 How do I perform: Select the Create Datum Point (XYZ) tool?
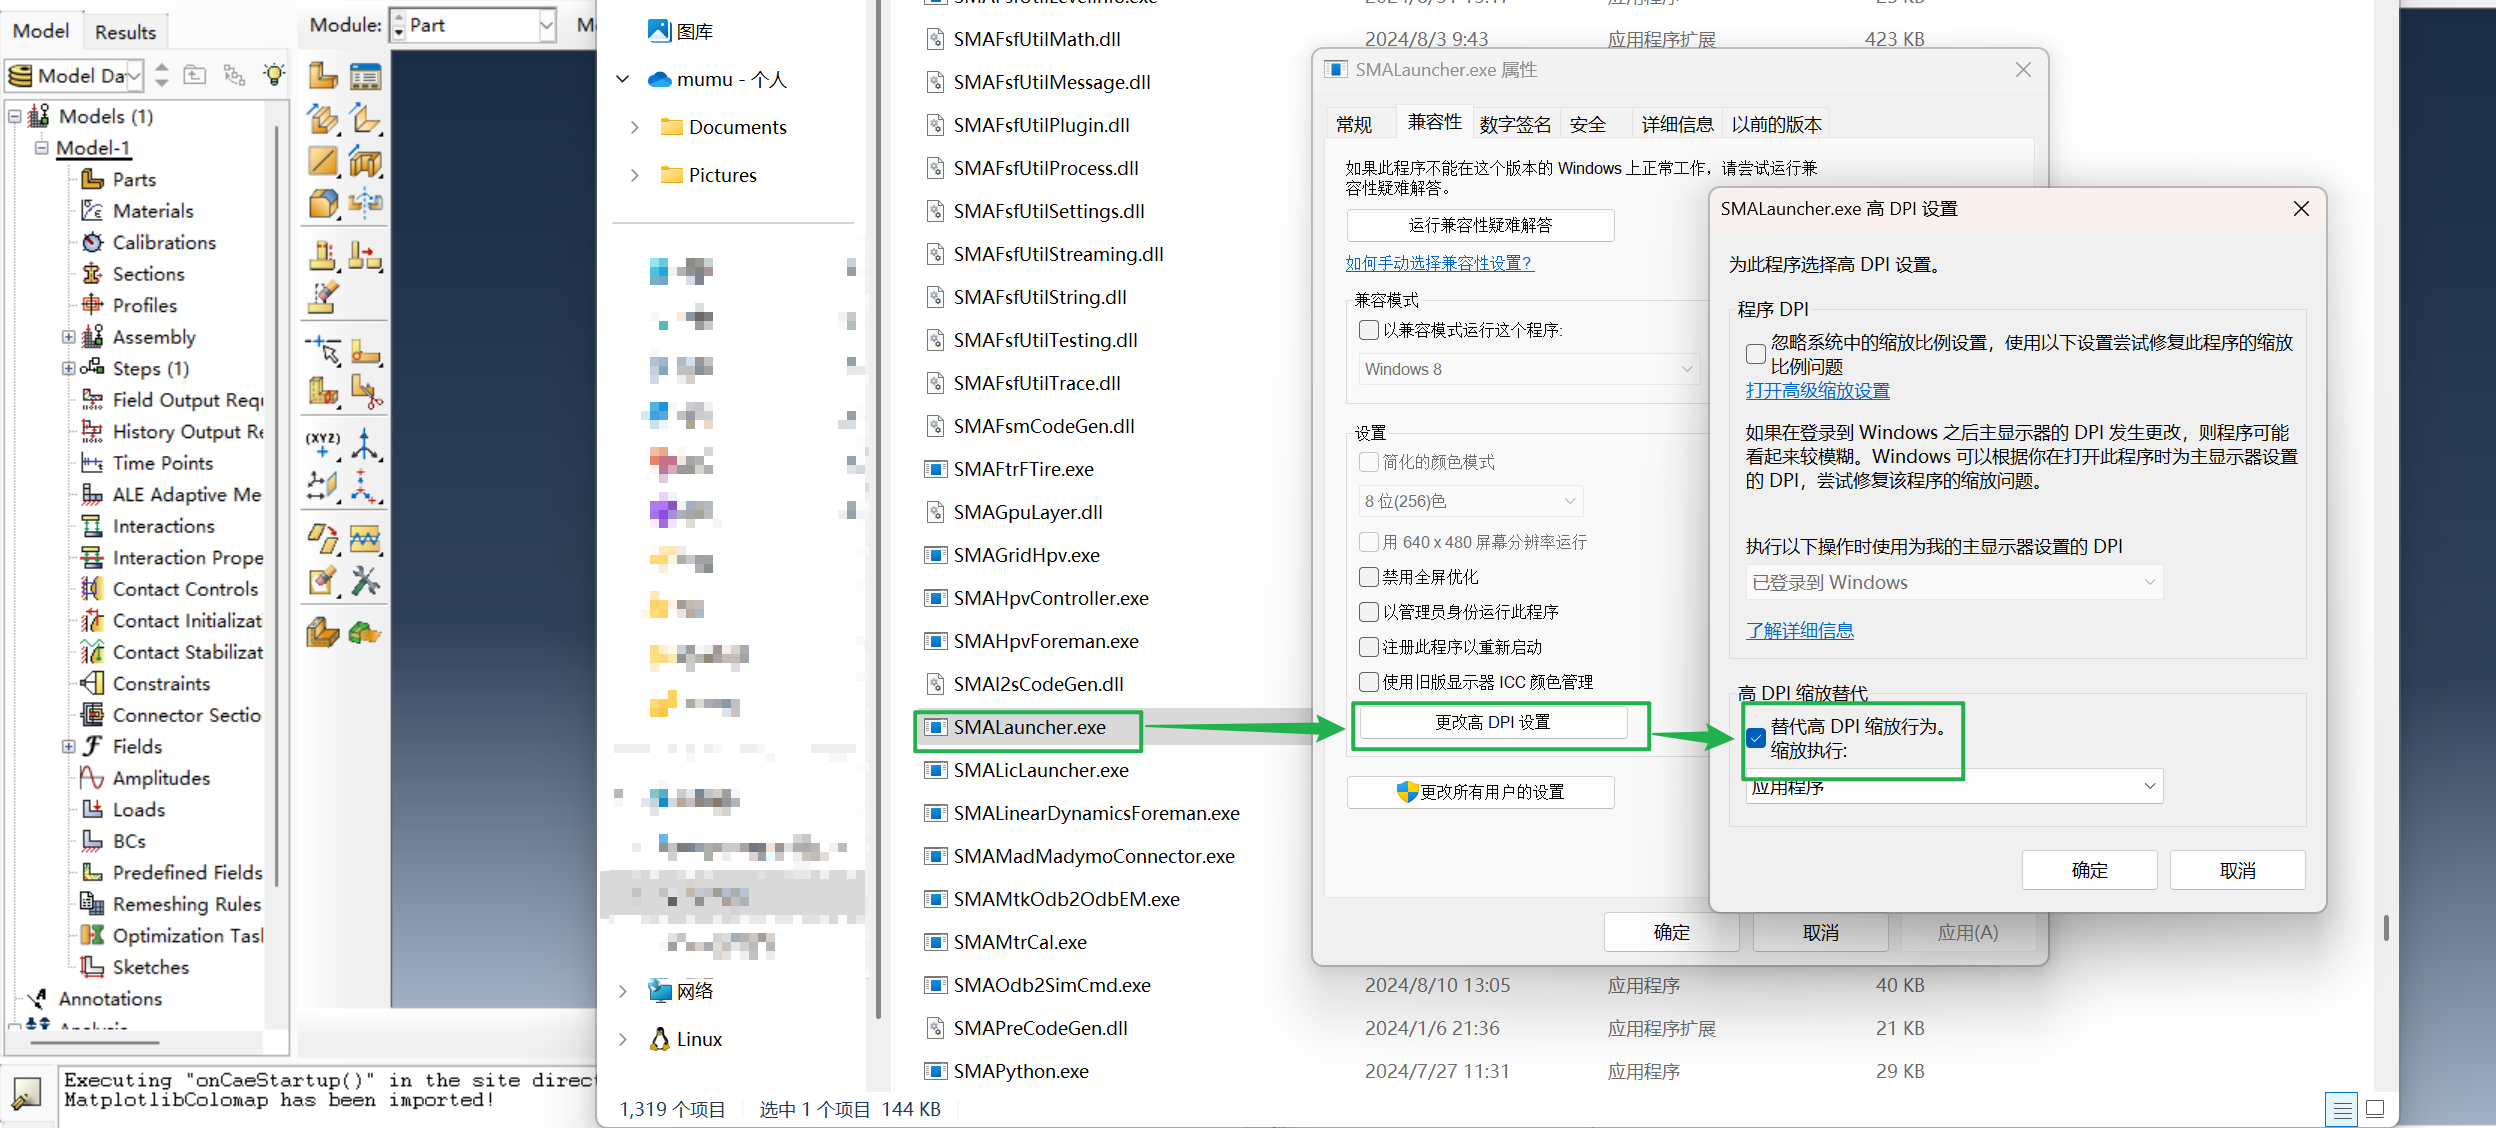[x=322, y=444]
